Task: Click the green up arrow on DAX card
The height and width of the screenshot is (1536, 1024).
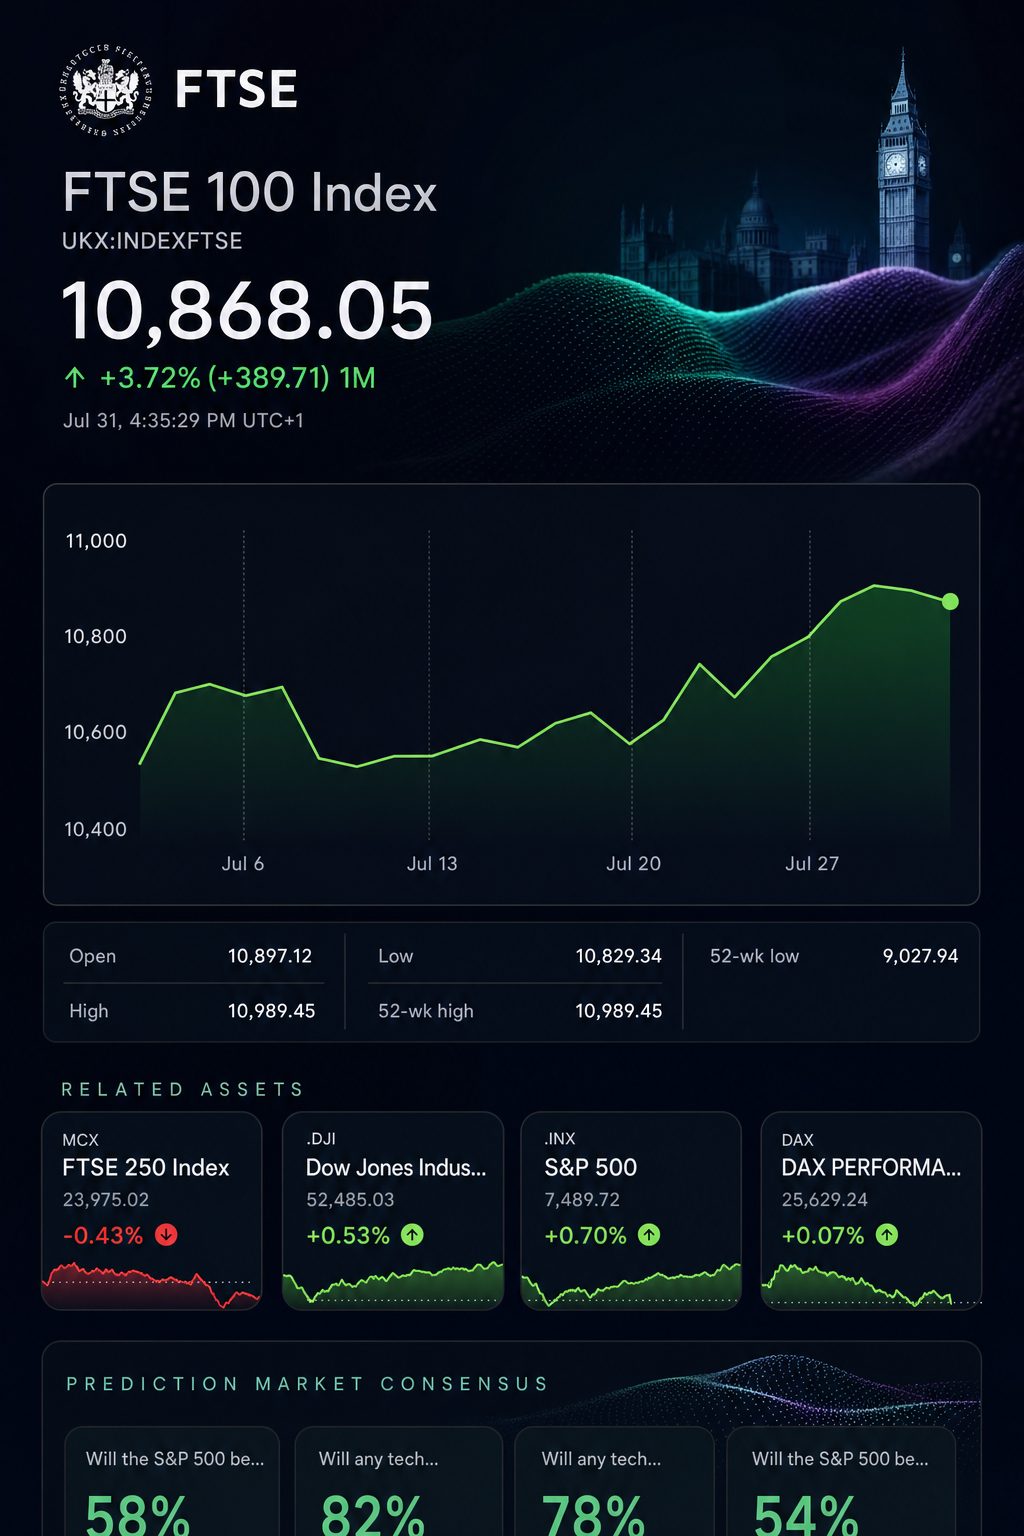Action: [x=887, y=1235]
